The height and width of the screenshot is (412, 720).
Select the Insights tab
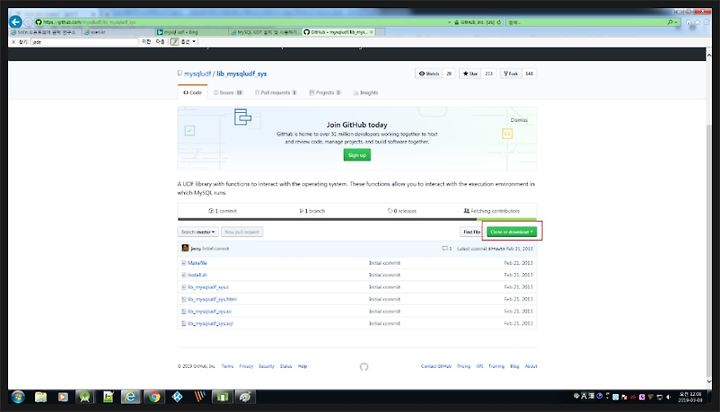(366, 92)
